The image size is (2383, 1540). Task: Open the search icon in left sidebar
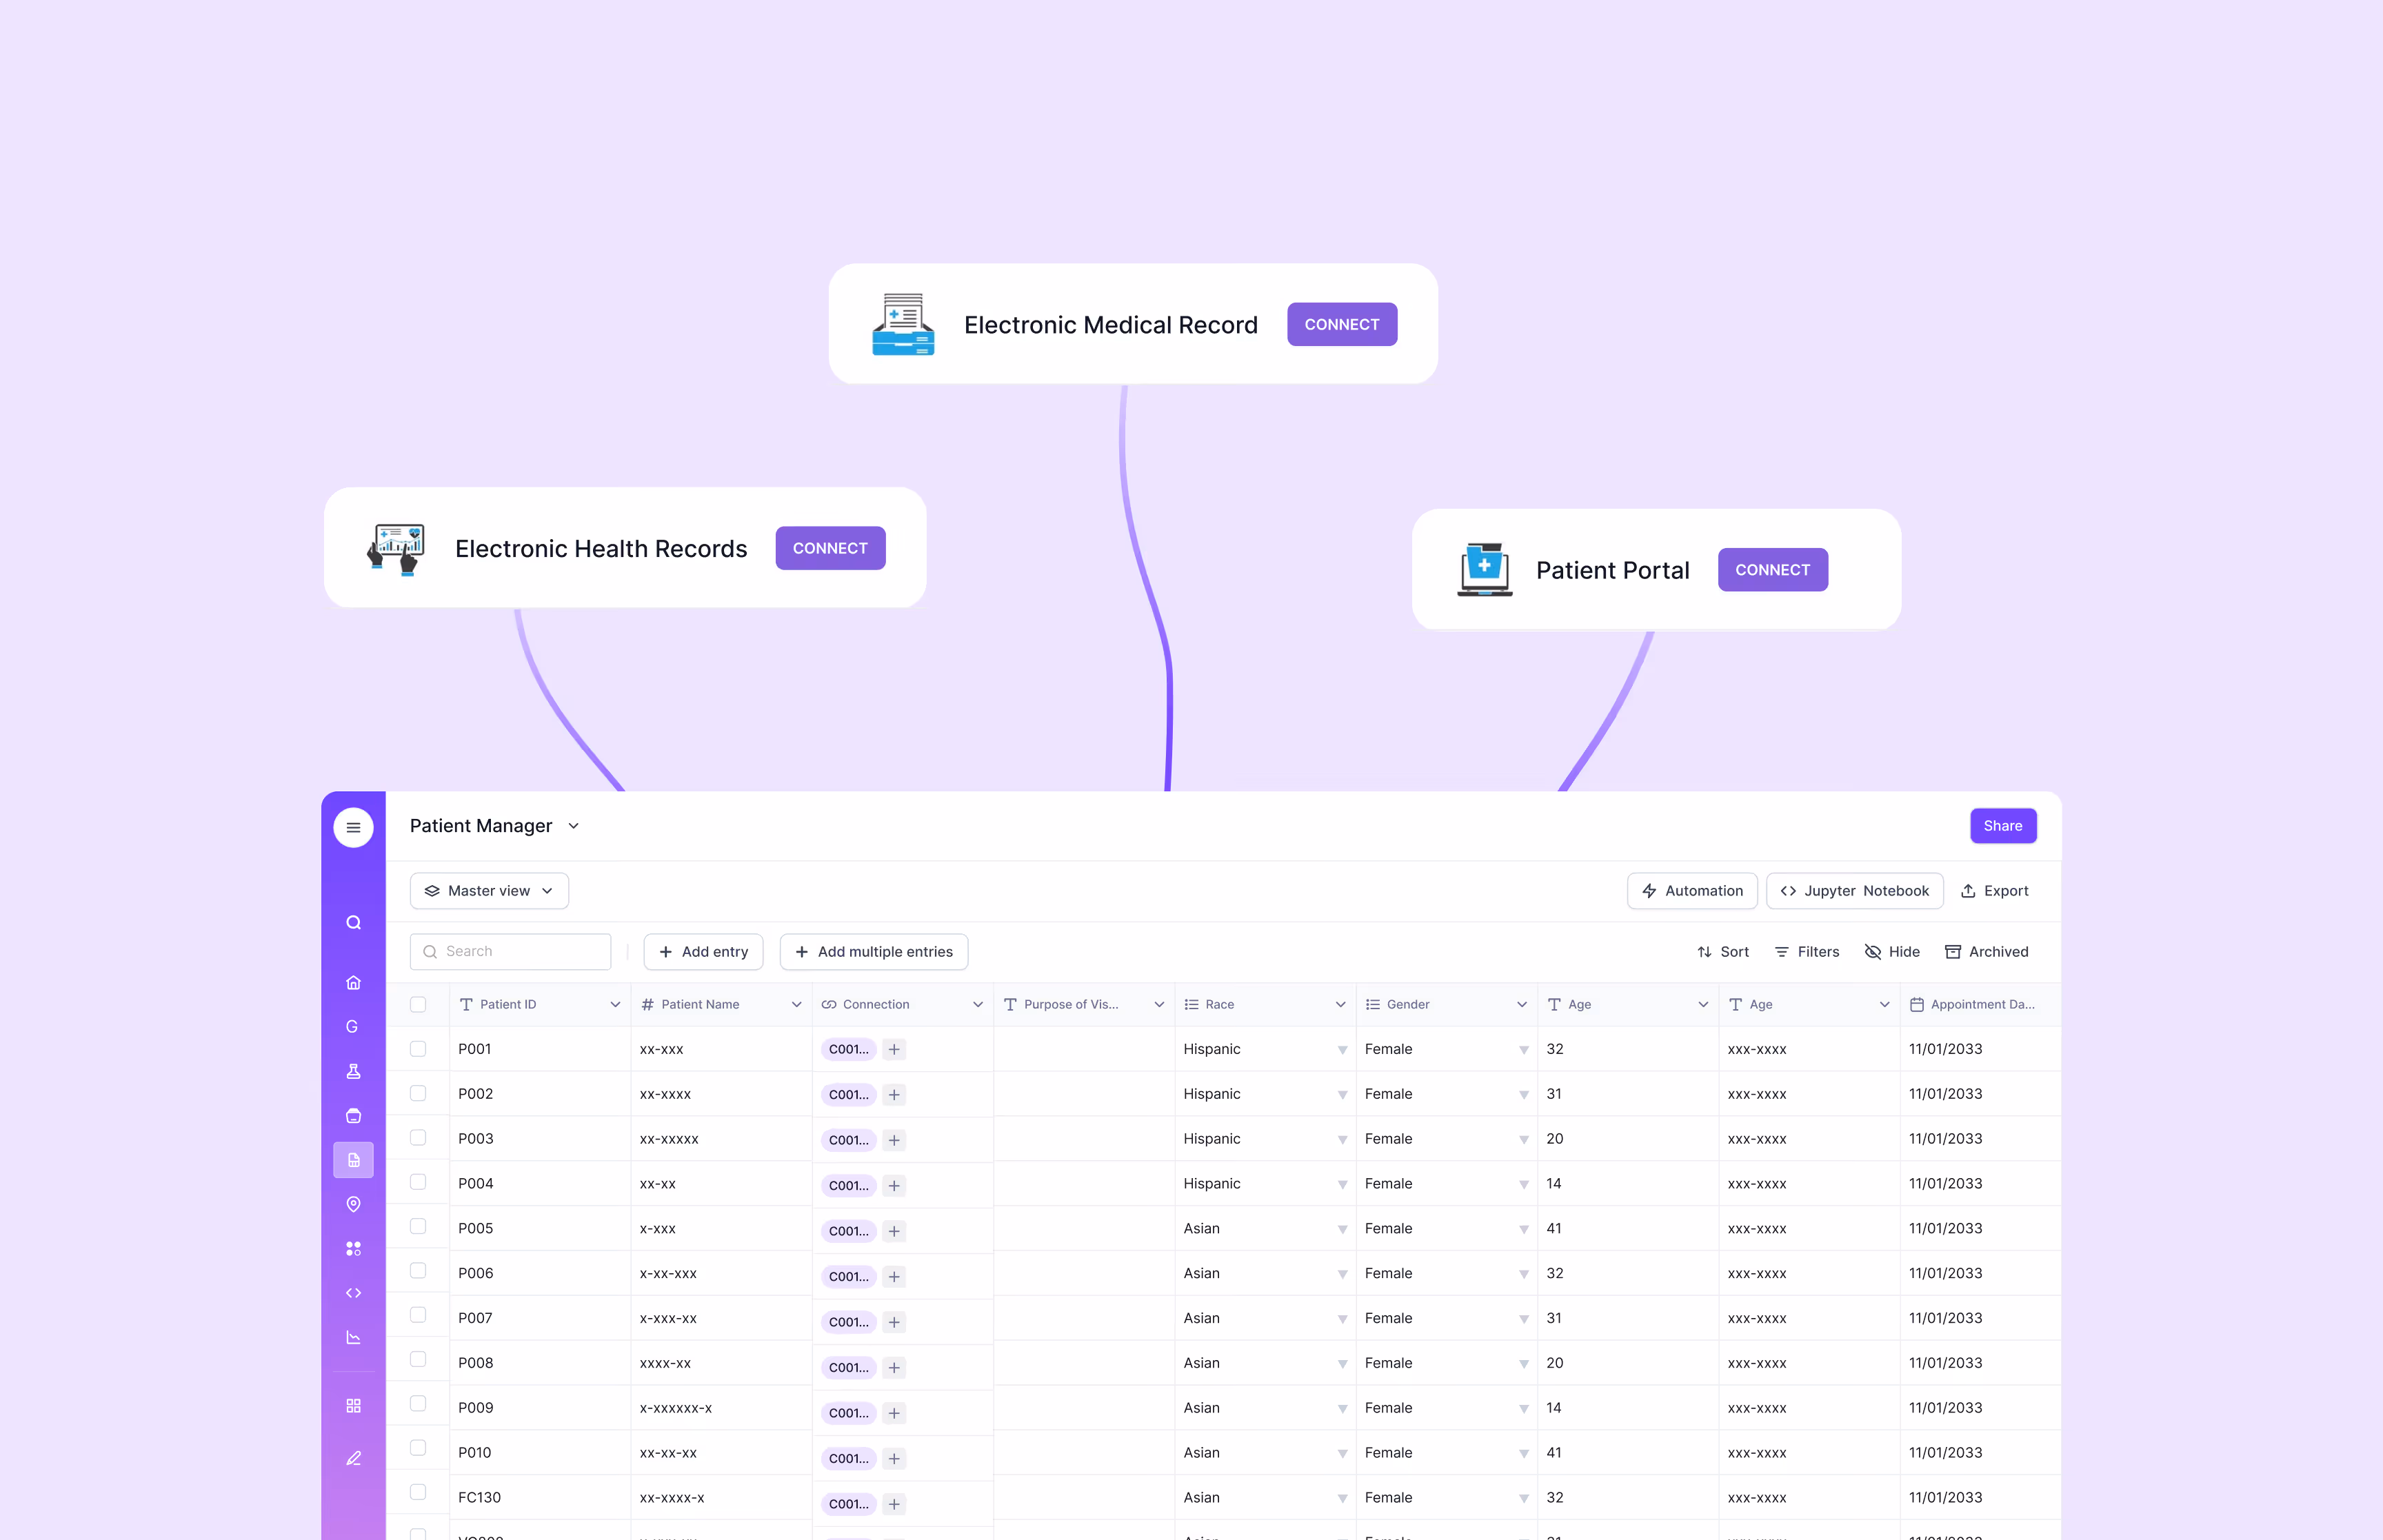pyautogui.click(x=353, y=922)
